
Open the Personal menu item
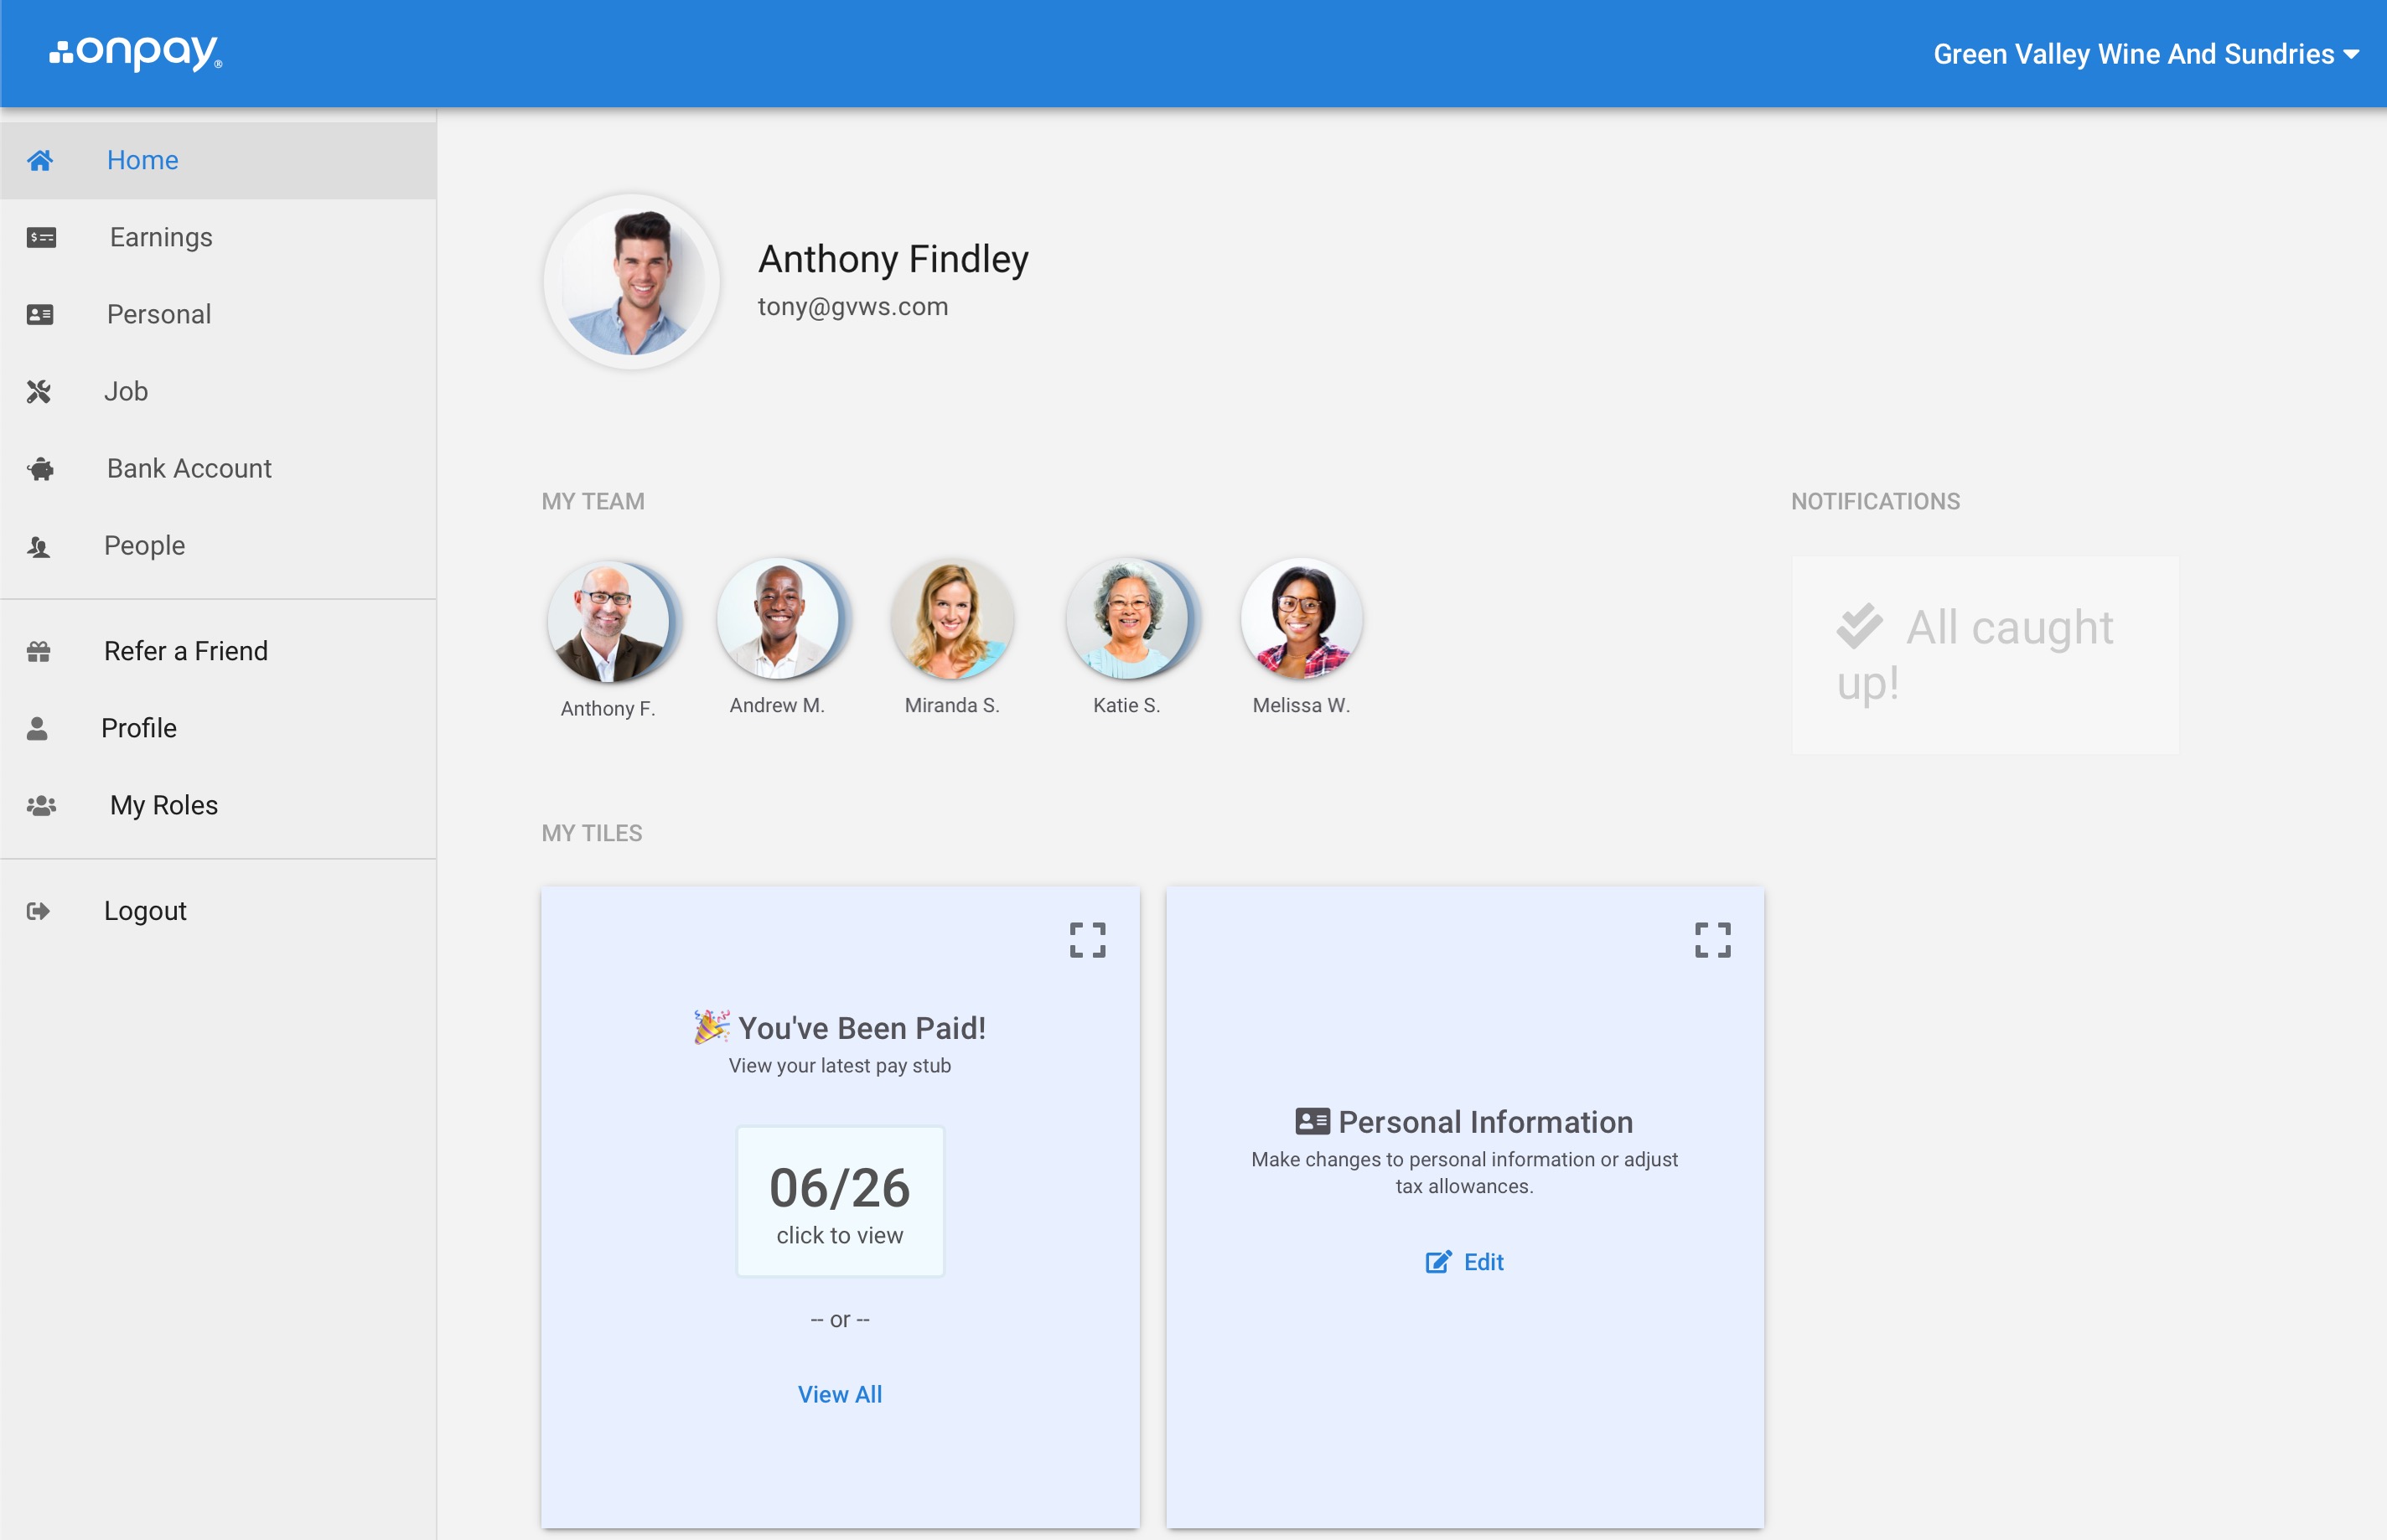pyautogui.click(x=159, y=314)
